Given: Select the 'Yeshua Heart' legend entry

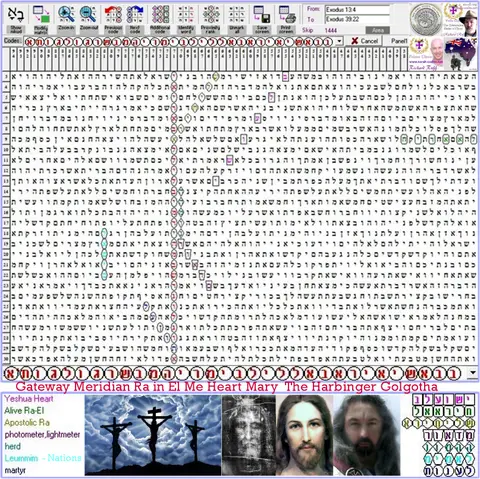Looking at the screenshot, I should pyautogui.click(x=29, y=399).
